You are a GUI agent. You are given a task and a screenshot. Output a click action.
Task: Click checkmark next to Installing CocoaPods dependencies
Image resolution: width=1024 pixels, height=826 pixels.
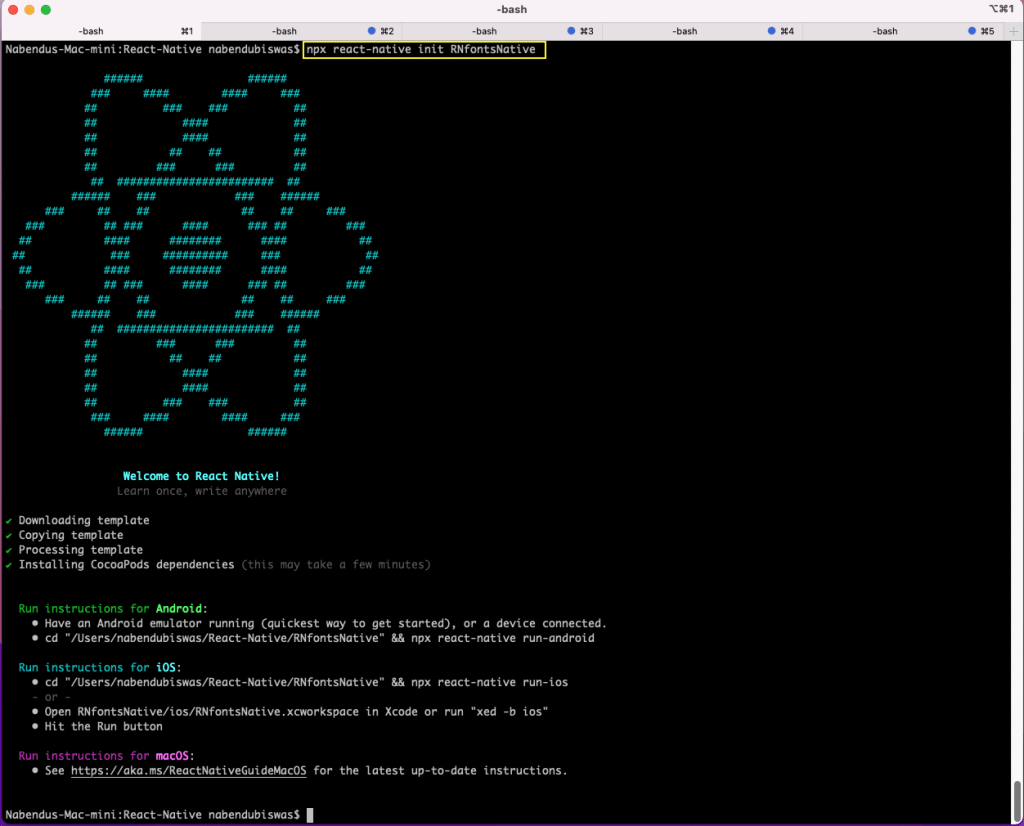[x=8, y=564]
